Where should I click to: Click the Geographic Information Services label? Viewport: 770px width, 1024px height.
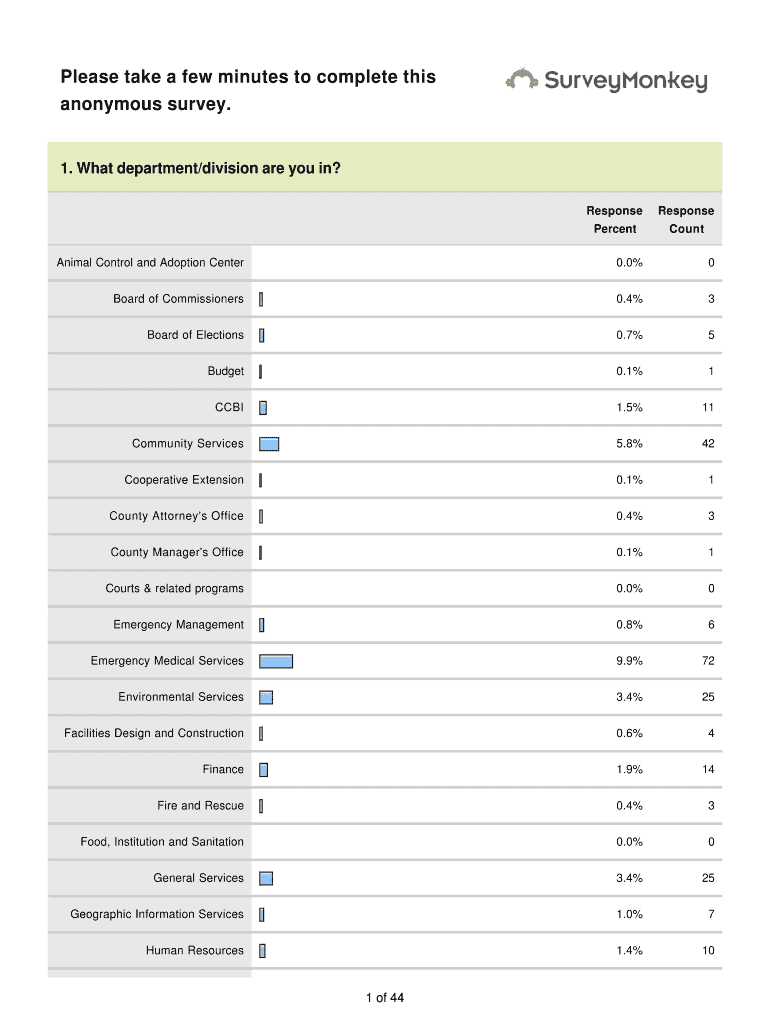[x=157, y=914]
